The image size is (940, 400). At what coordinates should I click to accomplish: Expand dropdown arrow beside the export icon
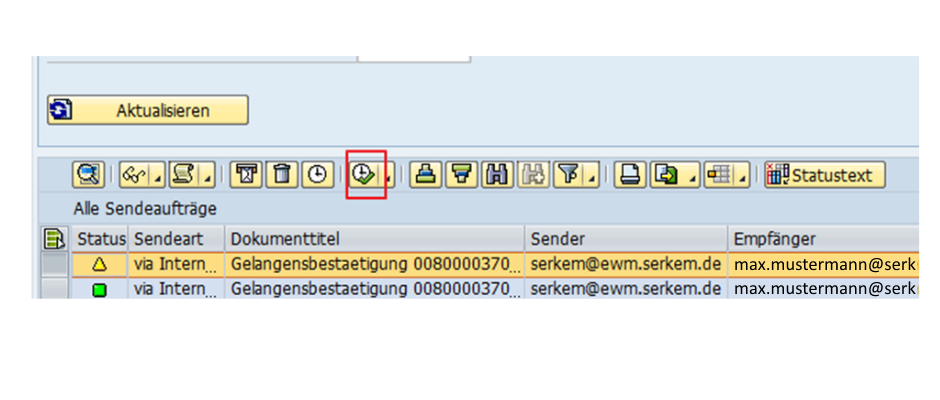pyautogui.click(x=694, y=179)
